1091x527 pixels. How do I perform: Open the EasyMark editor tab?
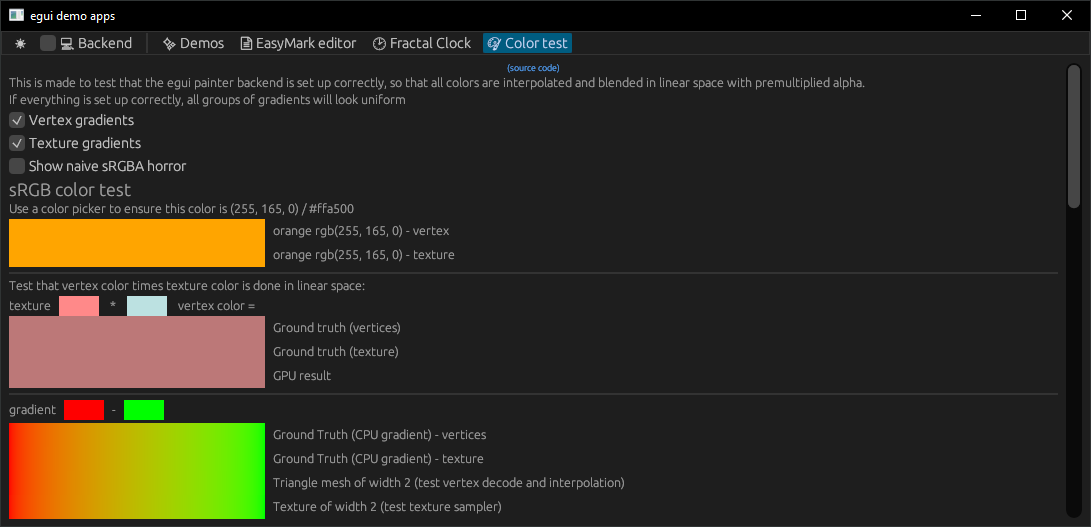[x=298, y=43]
